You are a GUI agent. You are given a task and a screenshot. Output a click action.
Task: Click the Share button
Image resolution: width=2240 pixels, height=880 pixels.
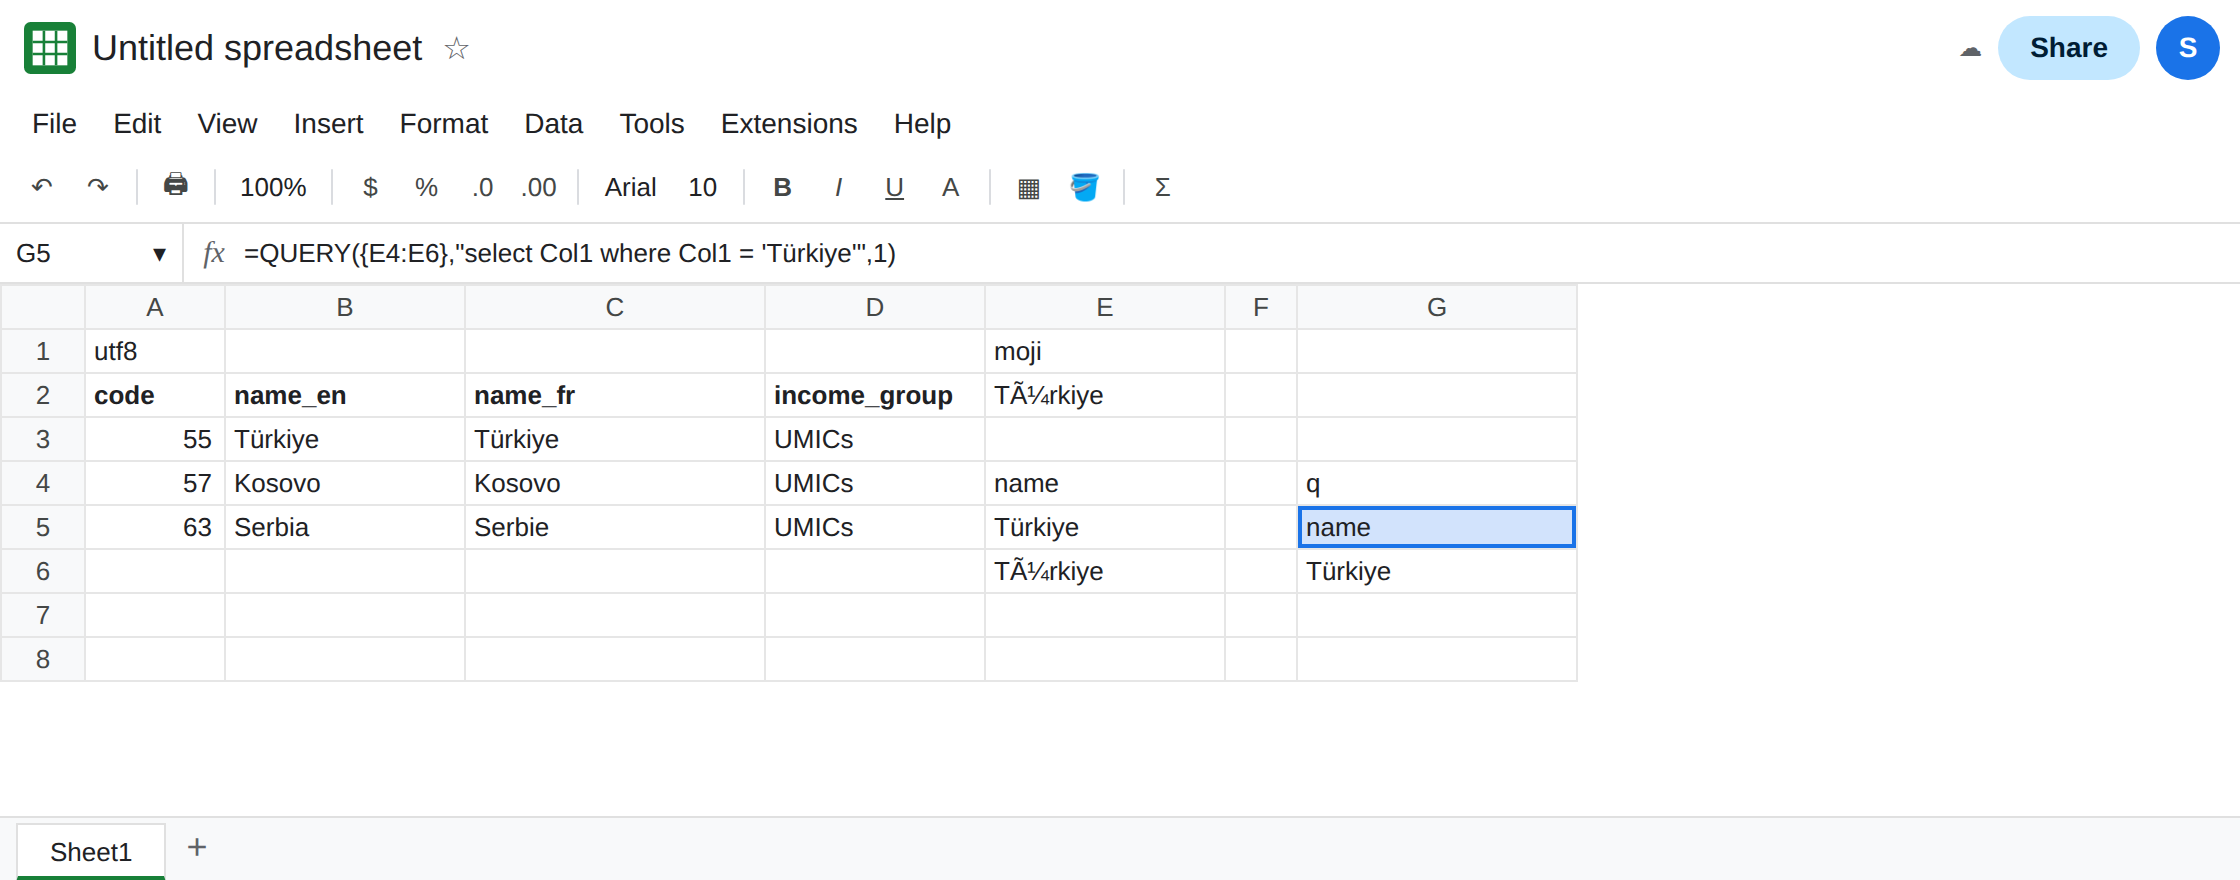coord(2068,48)
